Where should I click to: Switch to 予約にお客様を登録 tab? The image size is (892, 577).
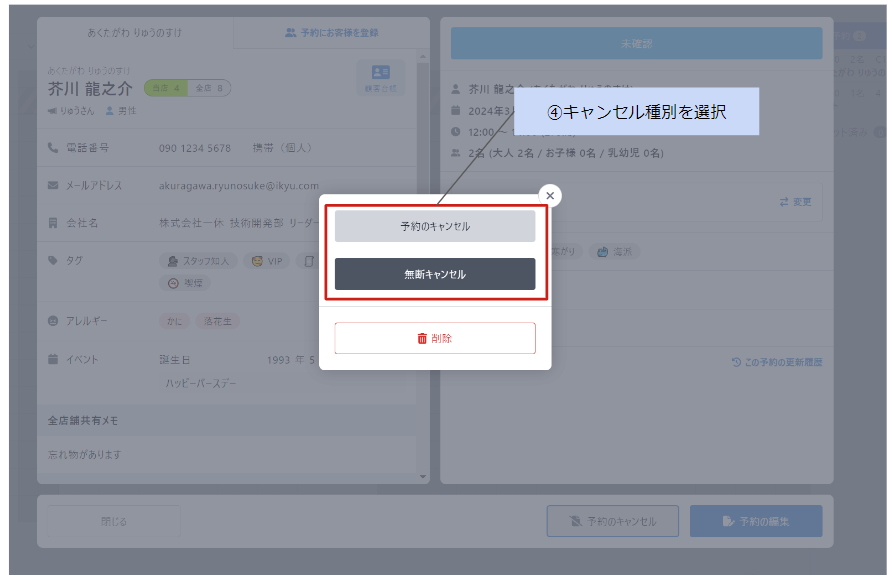click(x=331, y=32)
